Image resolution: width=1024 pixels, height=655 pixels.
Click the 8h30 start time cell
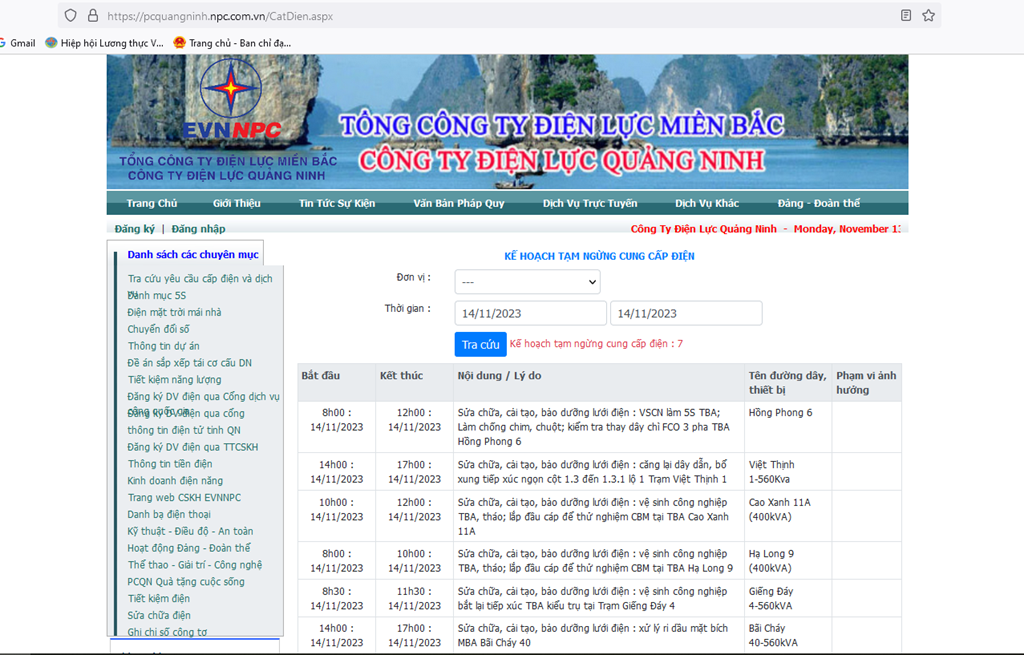[x=336, y=599]
